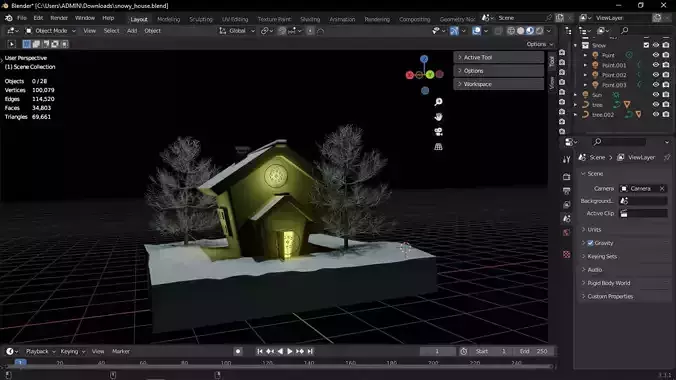The height and width of the screenshot is (380, 676).
Task: Toggle viewport gizmos button
Action: [454, 31]
